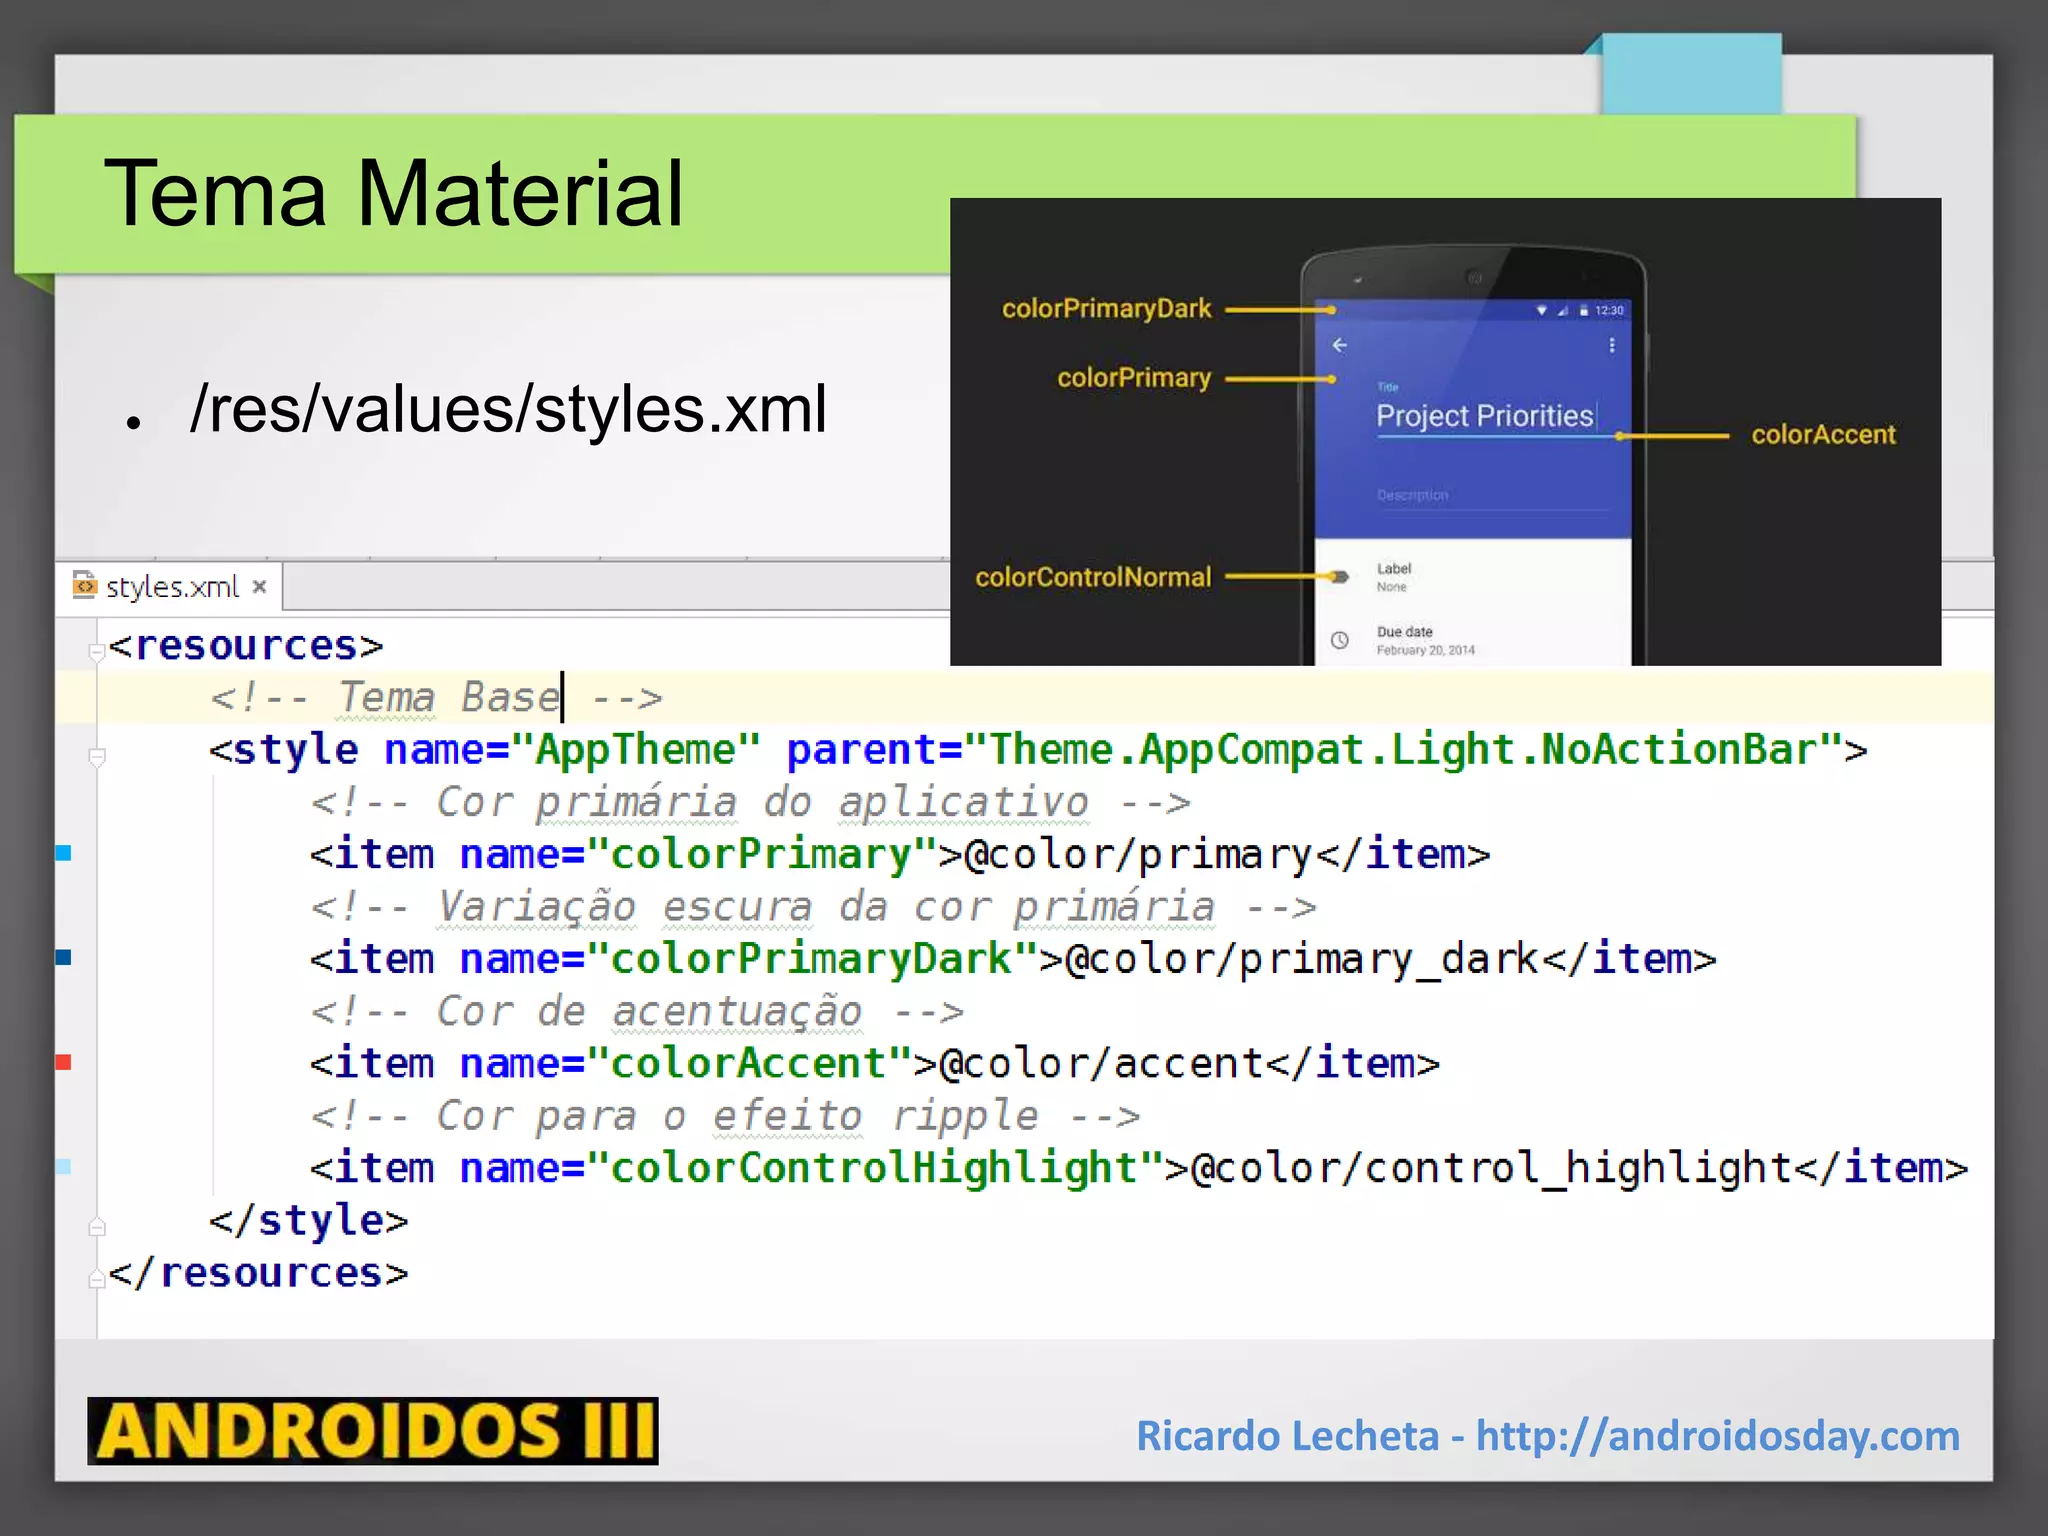The image size is (2048, 1536).
Task: Click the 'Cor primária do aplicativo' comment
Action: click(750, 802)
